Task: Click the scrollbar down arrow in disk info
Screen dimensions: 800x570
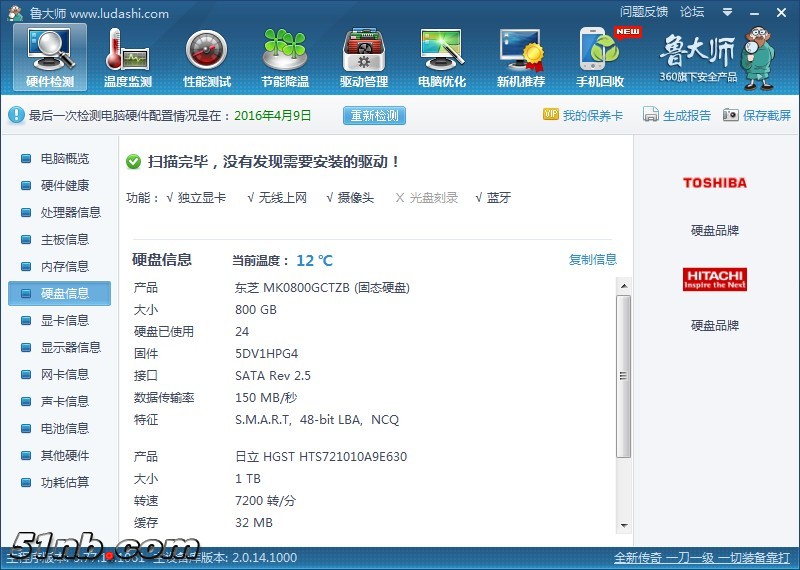Action: pos(624,525)
